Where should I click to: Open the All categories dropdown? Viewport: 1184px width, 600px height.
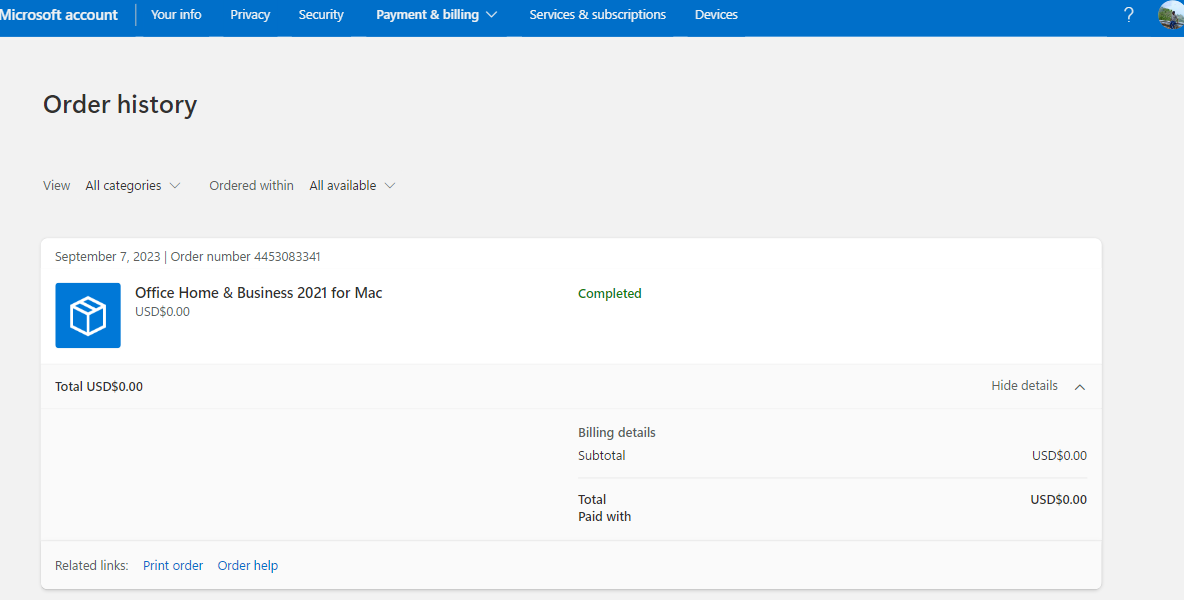click(133, 186)
